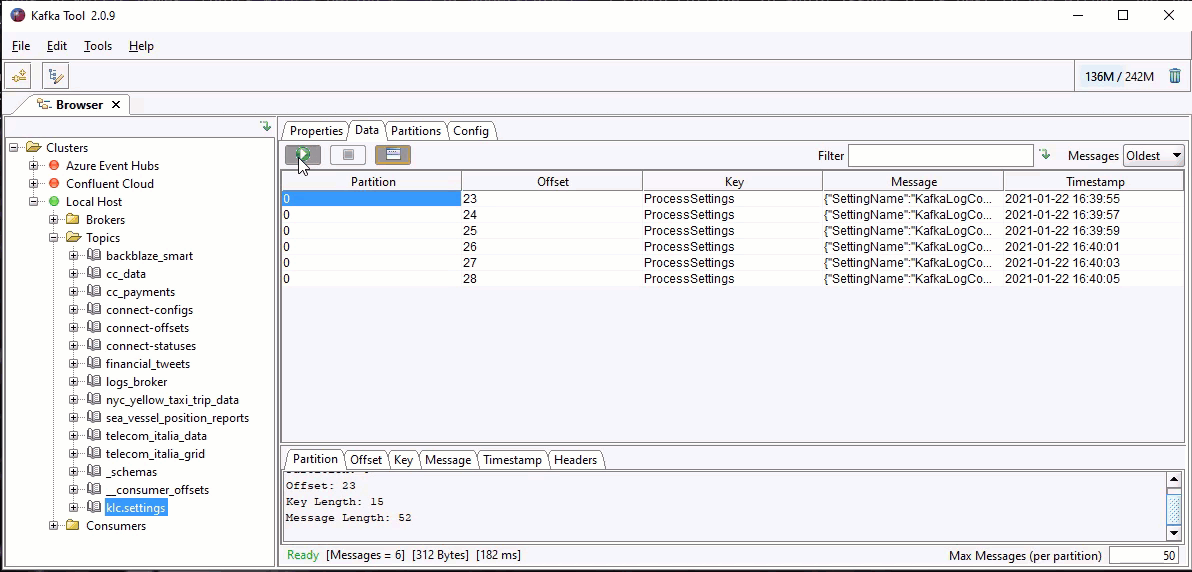Viewport: 1192px width, 572px height.
Task: Expand the Consumers folder node
Action: 53,526
